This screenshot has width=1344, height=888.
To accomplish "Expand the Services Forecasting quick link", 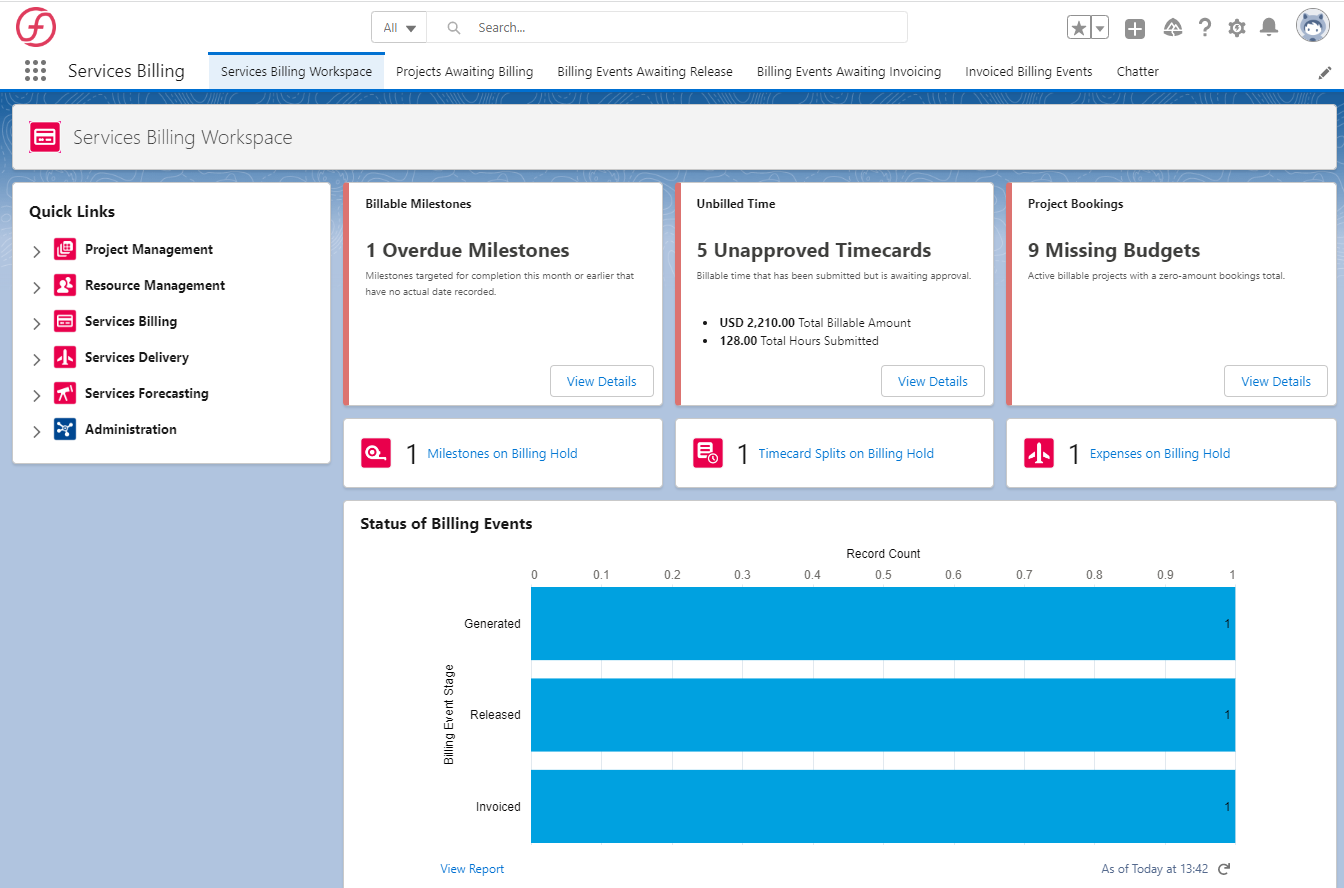I will (37, 395).
